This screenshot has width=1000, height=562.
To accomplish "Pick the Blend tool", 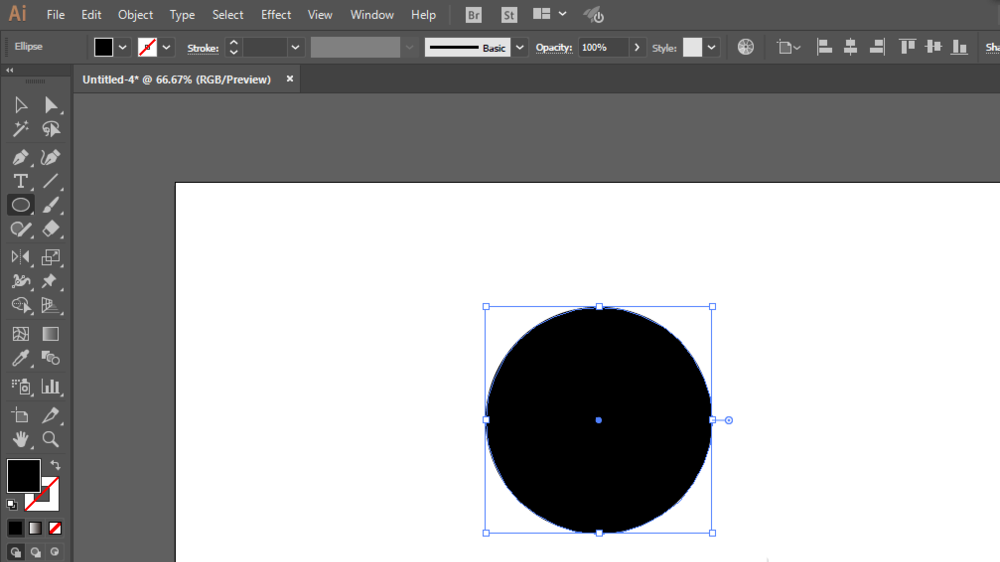I will click(50, 359).
